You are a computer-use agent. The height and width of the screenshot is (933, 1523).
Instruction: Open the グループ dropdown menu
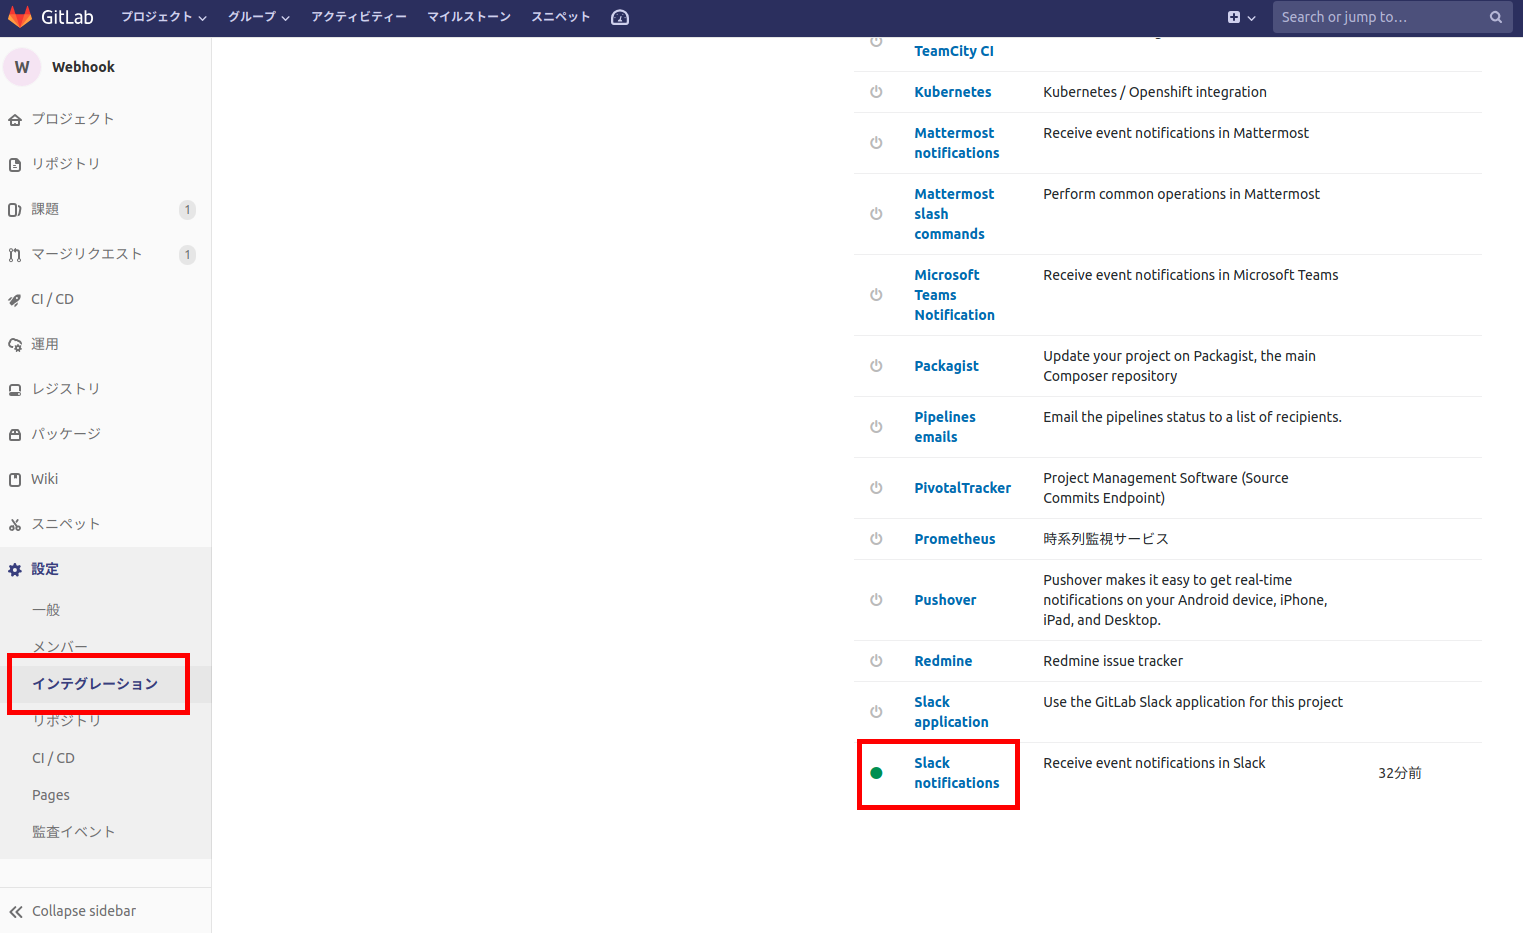click(258, 17)
